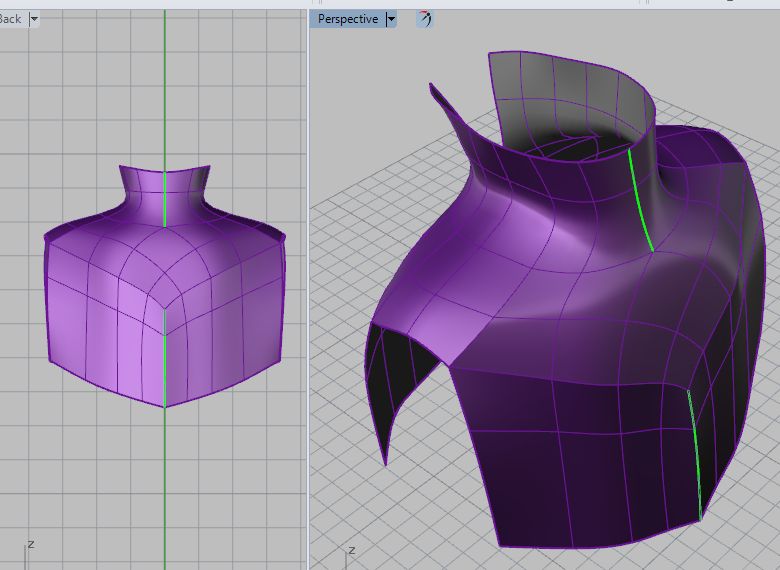
Task: Select green corner curve at lower right Perspective
Action: tap(694, 455)
